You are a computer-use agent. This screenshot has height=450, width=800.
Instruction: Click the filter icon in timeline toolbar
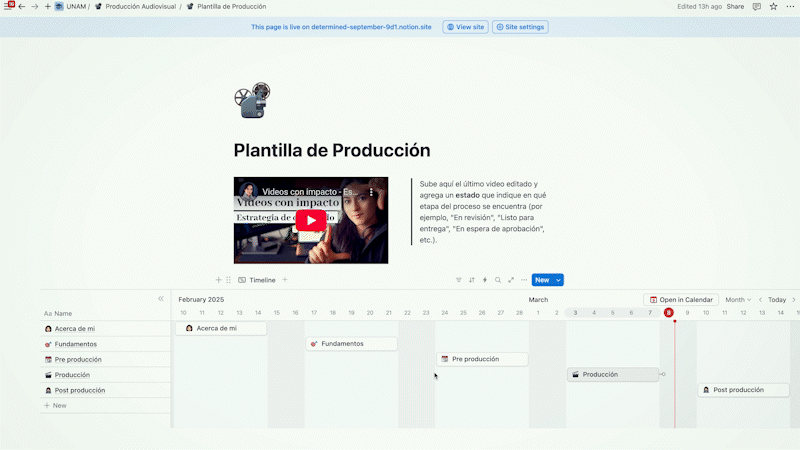459,280
